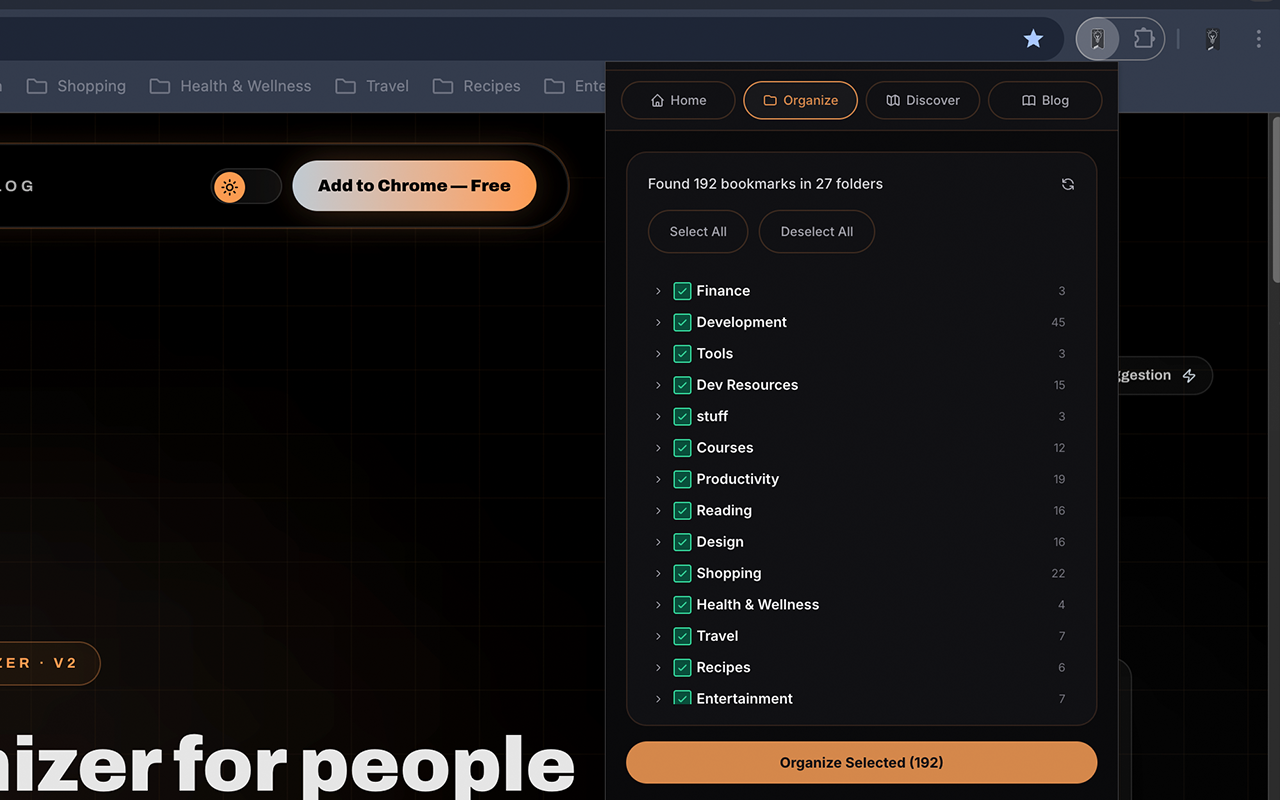
Task: Go to the Blog tab
Action: coord(1045,100)
